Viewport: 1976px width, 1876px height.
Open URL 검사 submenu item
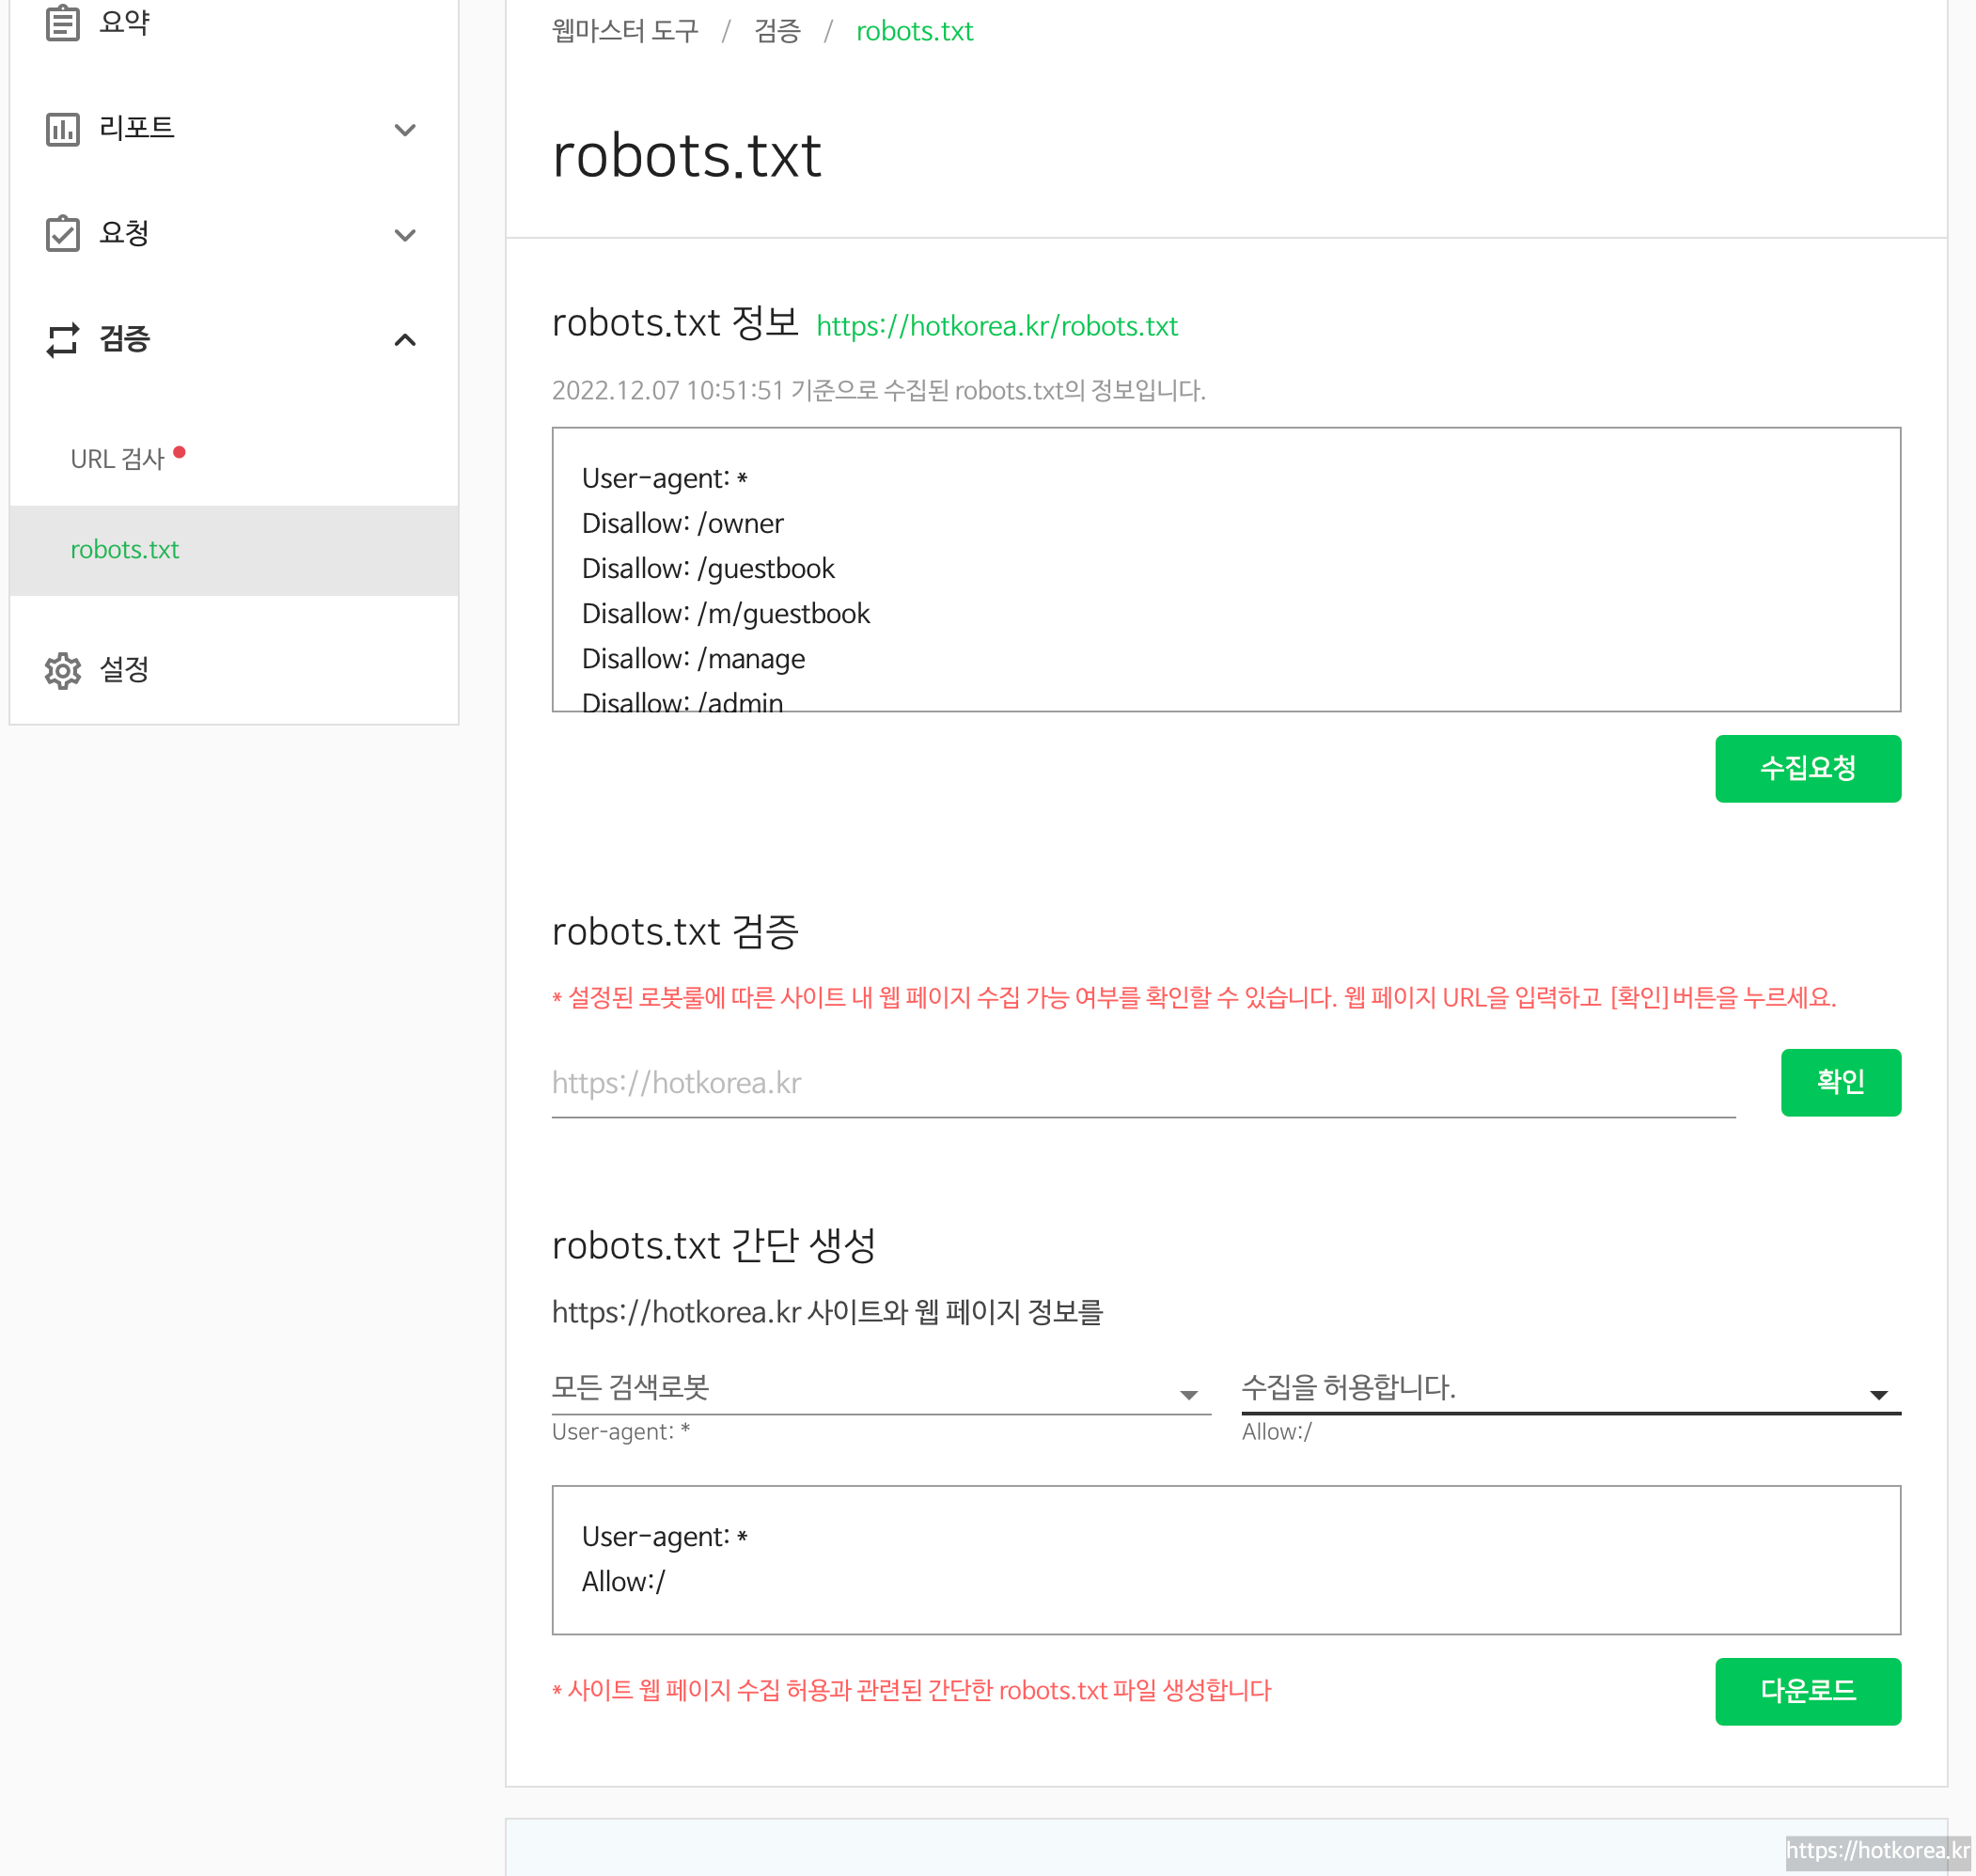(x=117, y=459)
